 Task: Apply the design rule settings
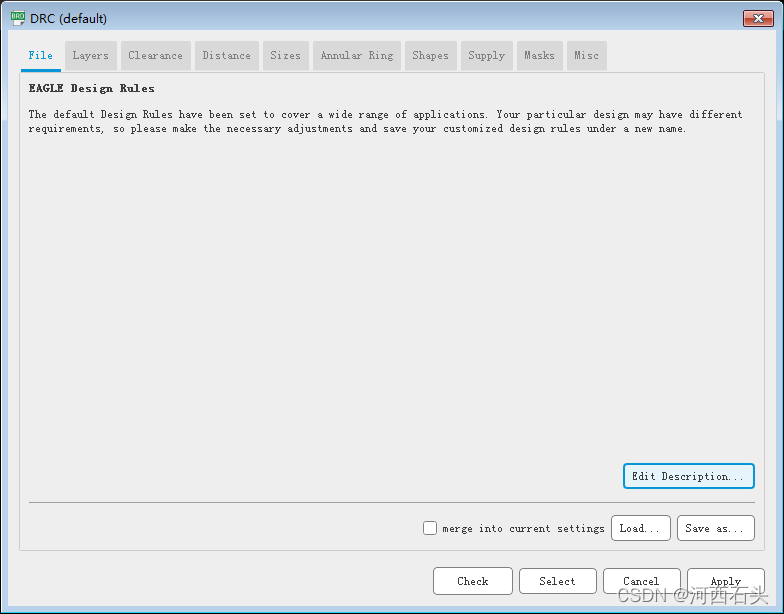[x=726, y=581]
